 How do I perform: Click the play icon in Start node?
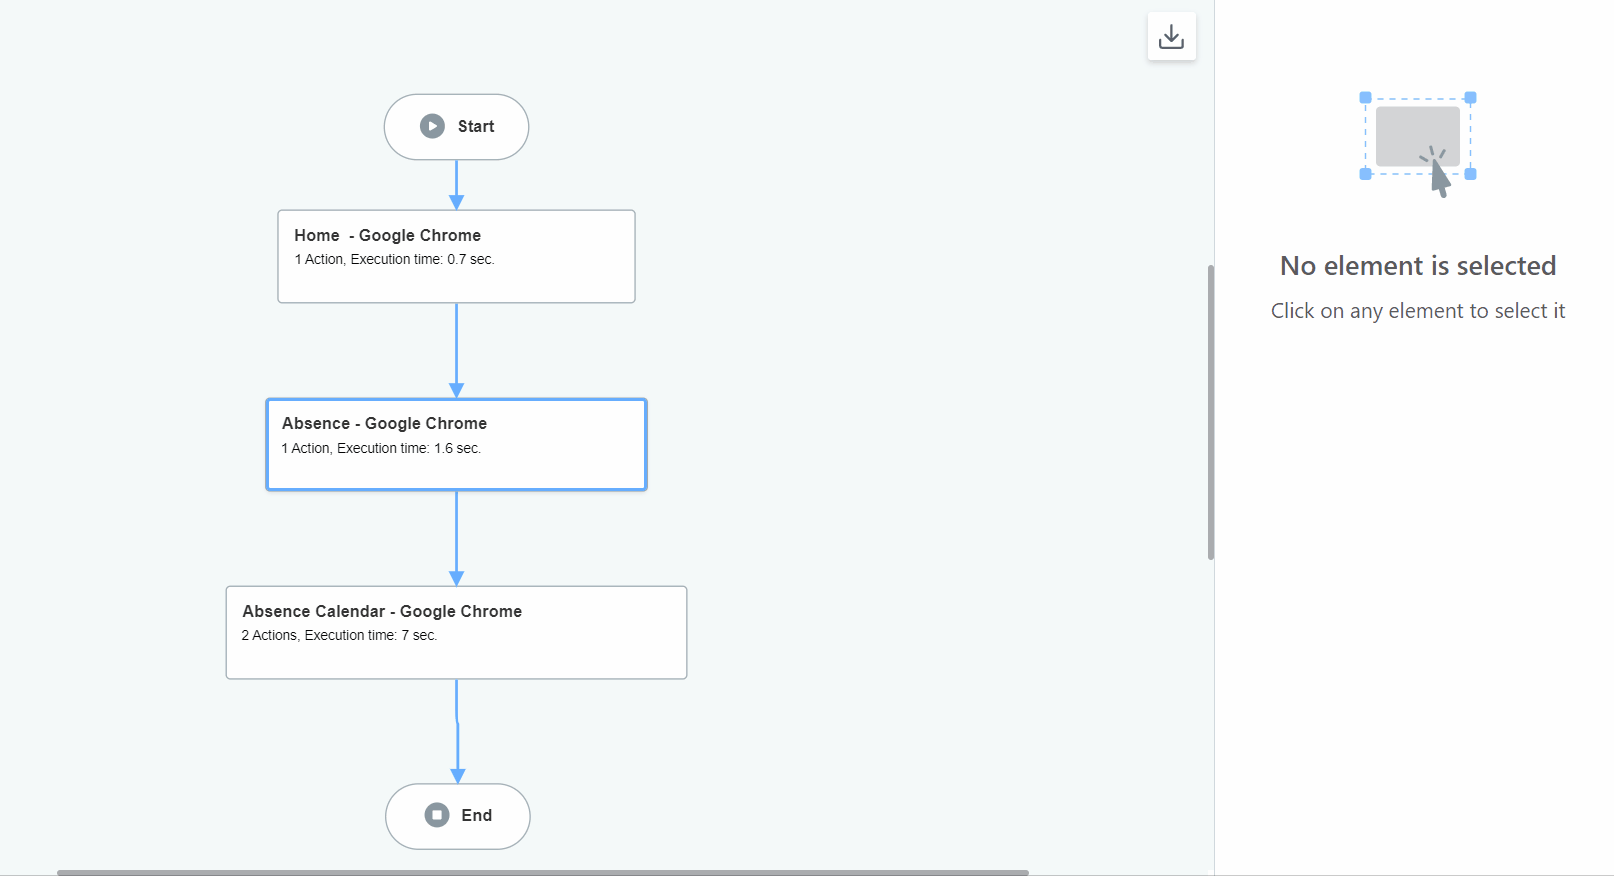point(432,126)
